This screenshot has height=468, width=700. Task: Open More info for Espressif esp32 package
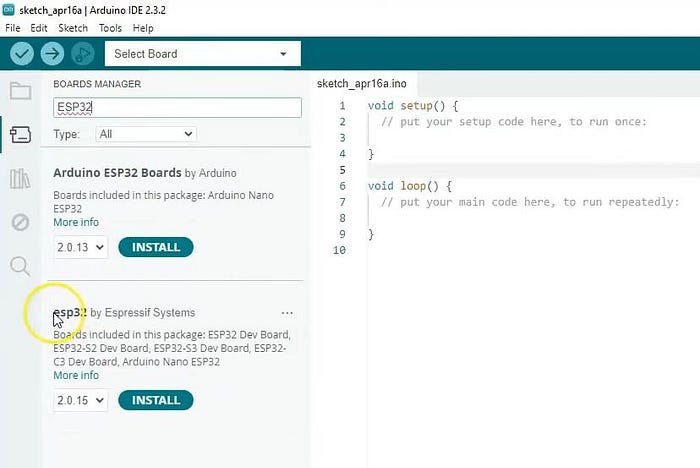76,375
